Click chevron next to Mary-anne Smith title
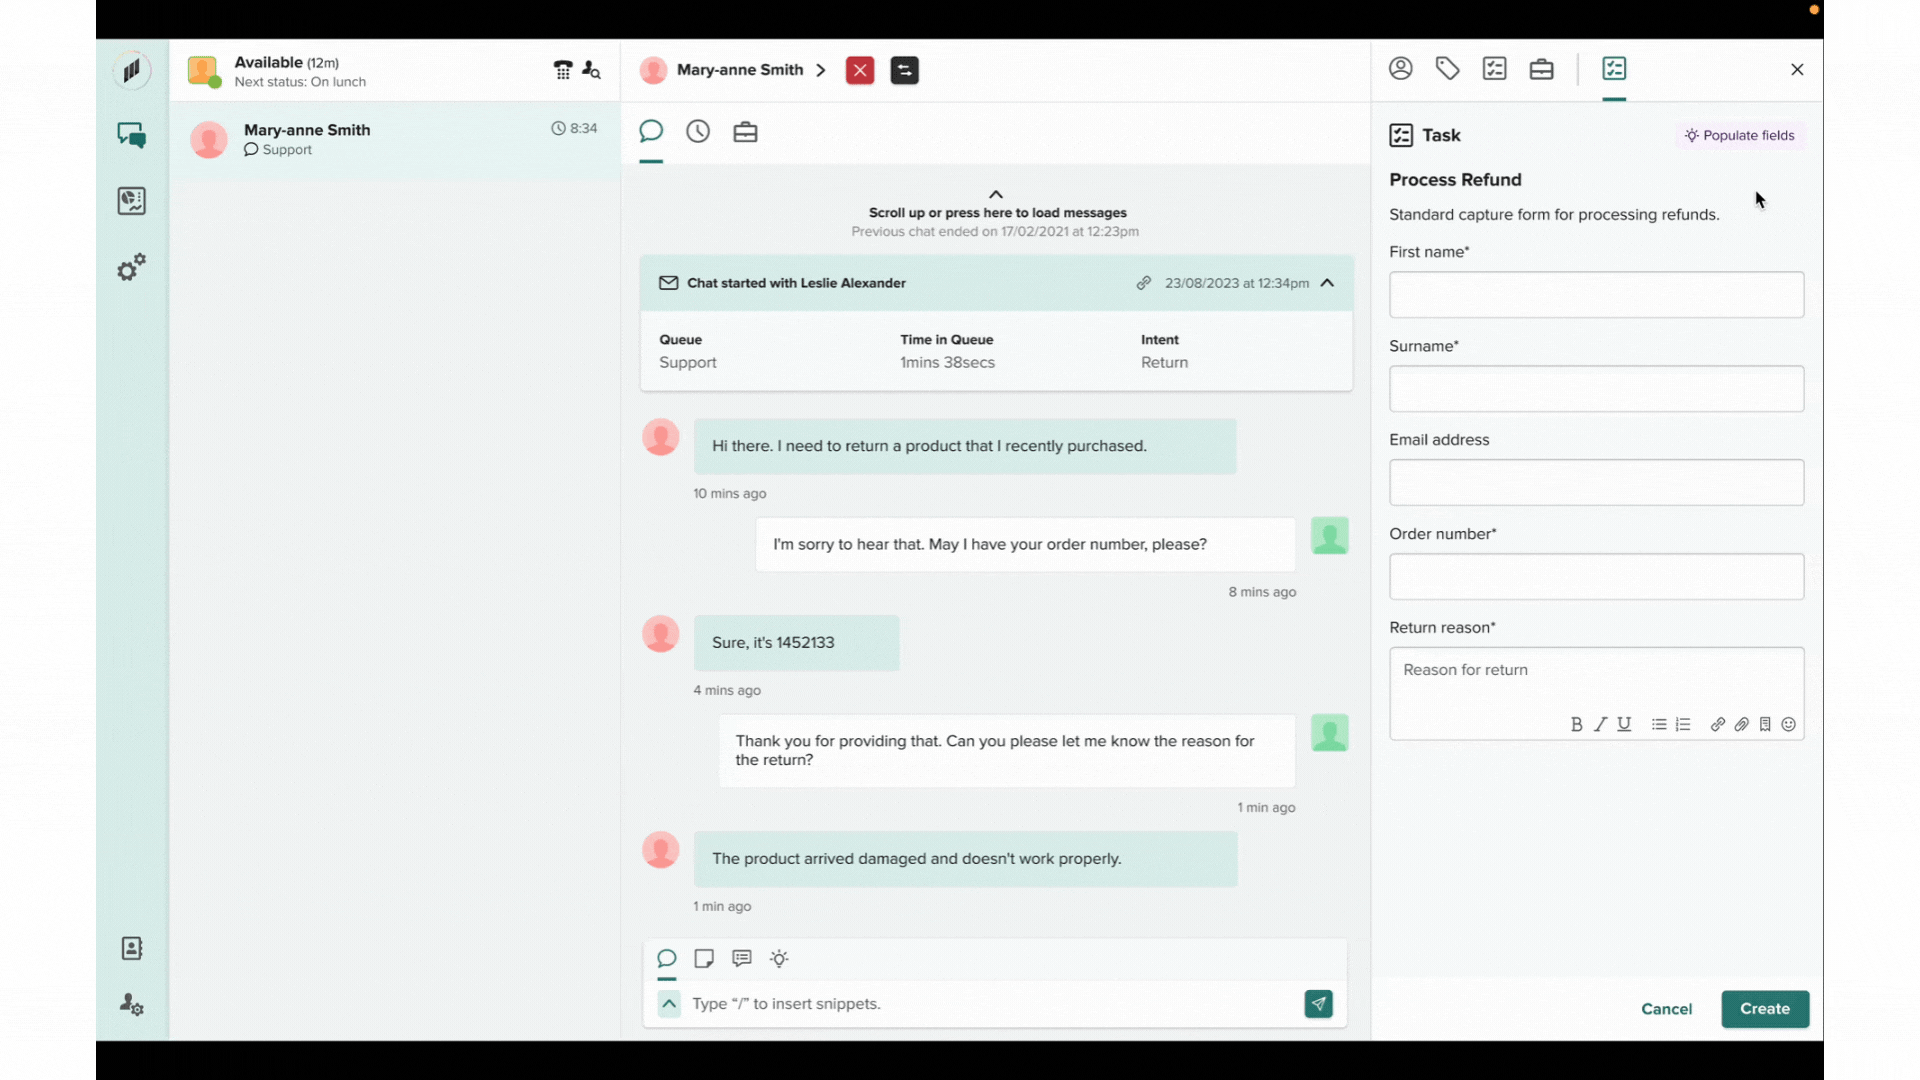 (821, 70)
